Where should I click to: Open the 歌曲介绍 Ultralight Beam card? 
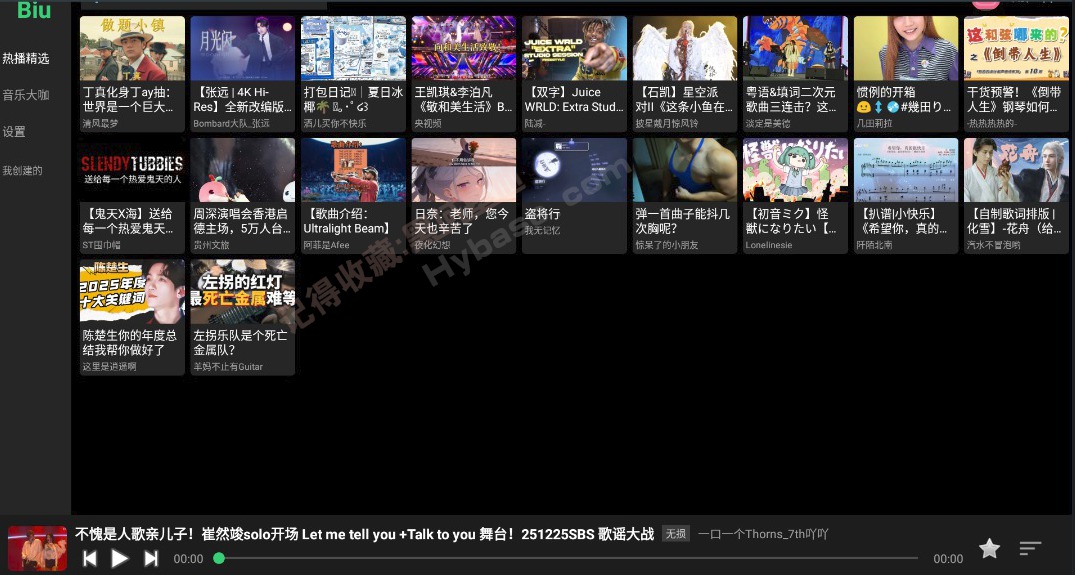pyautogui.click(x=353, y=196)
